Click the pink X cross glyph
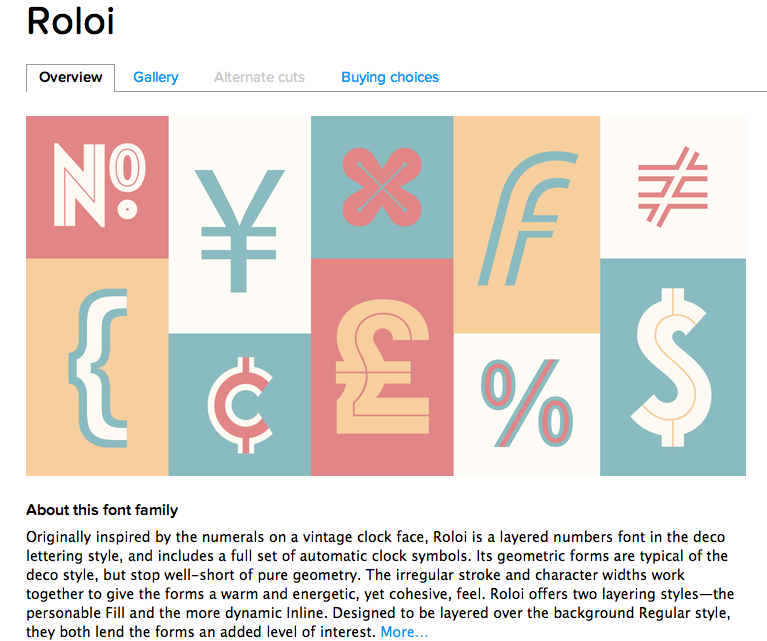Image resolution: width=767 pixels, height=641 pixels. point(382,187)
